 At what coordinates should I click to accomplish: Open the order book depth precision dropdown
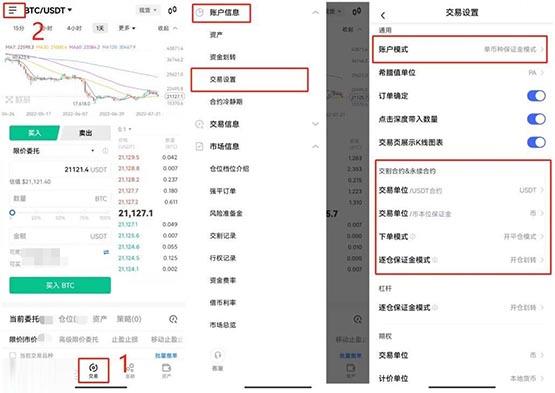(x=124, y=129)
